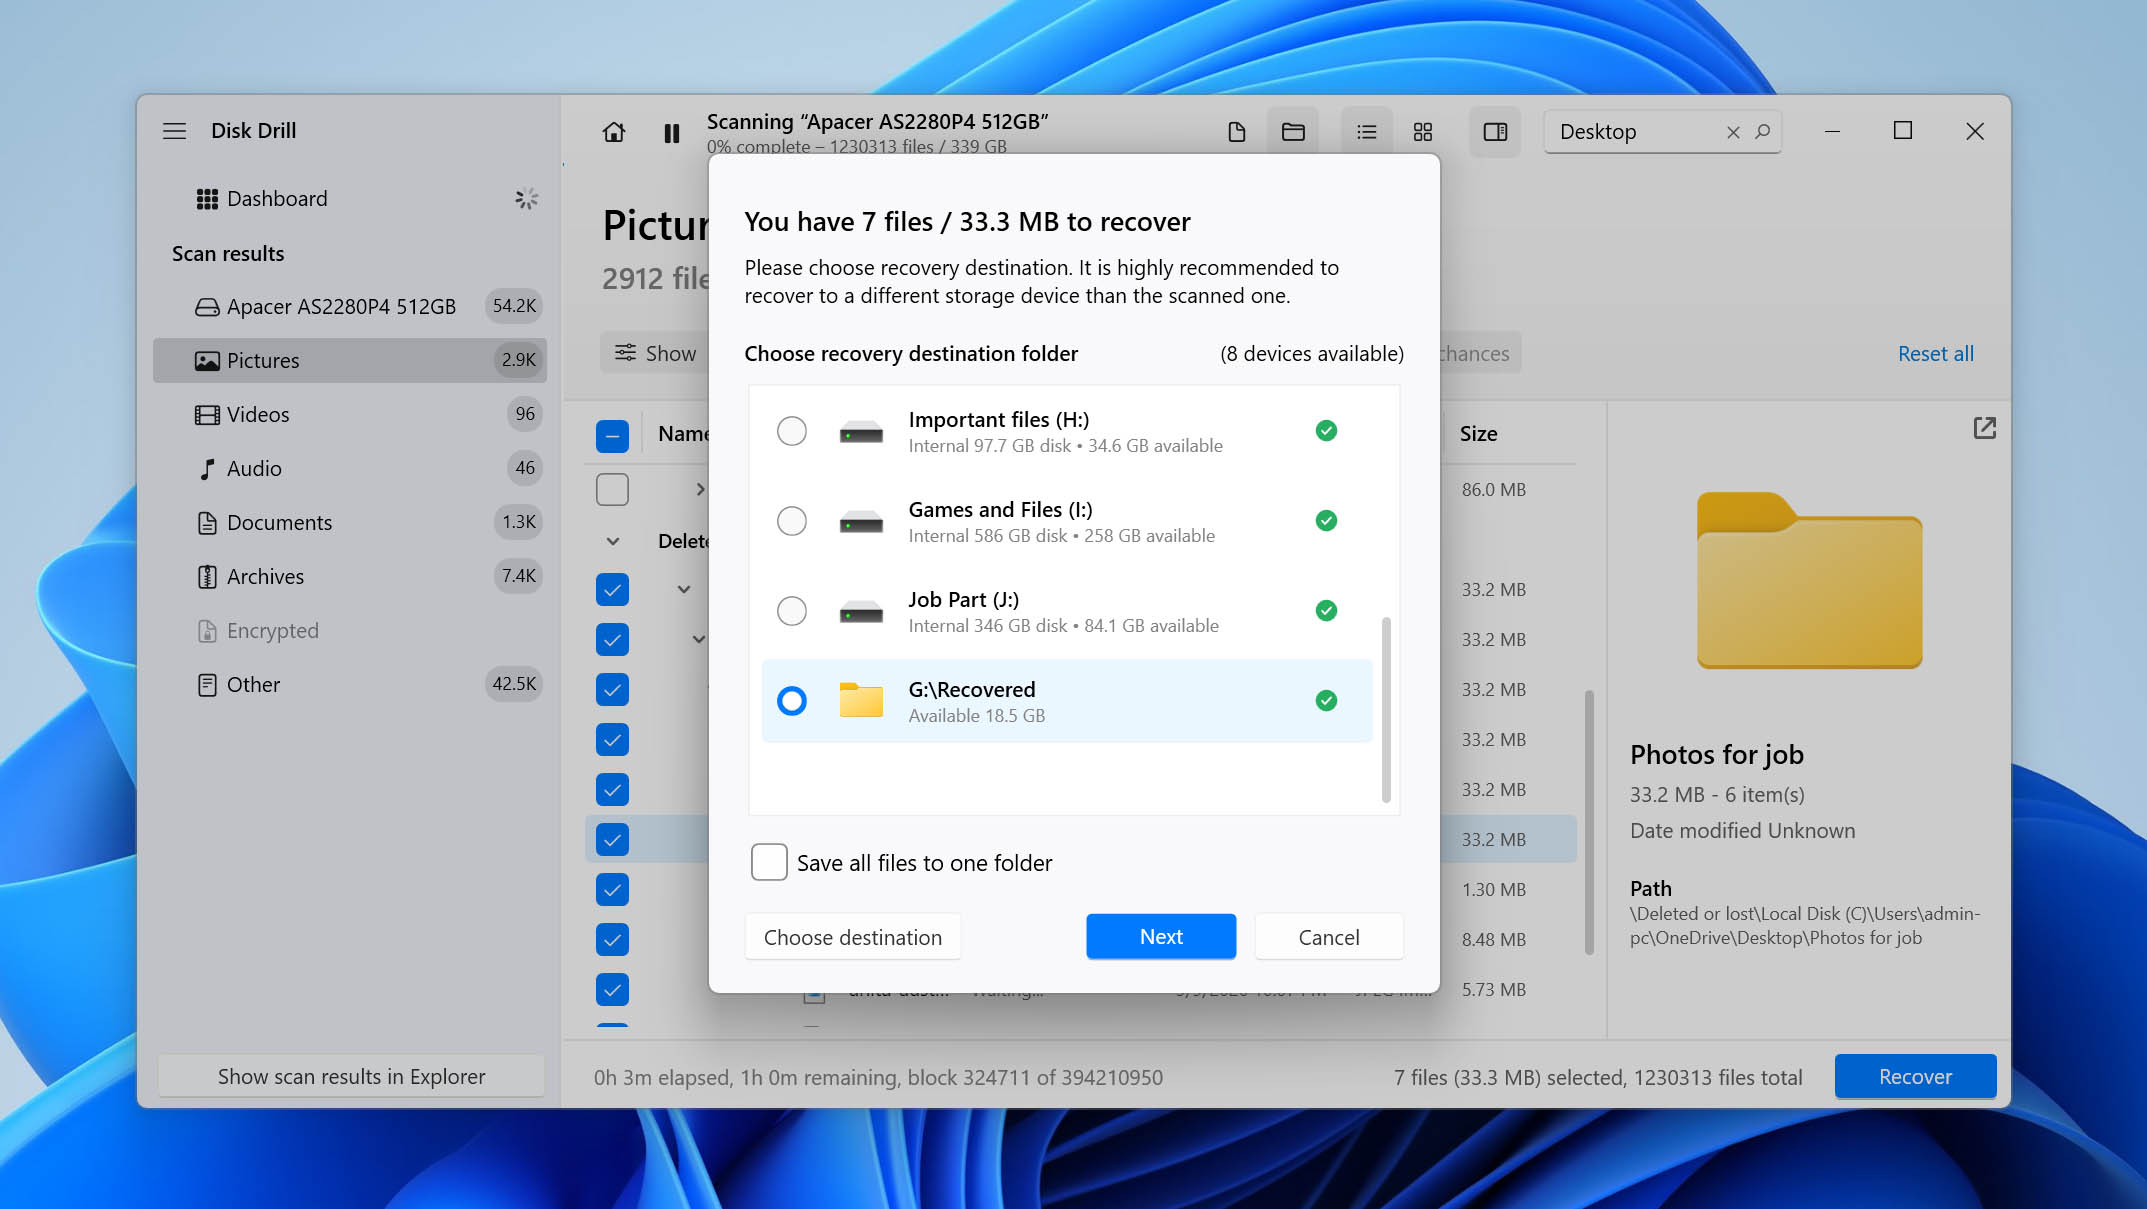Switch to folder view icon in toolbar
The image size is (2147, 1209).
pyautogui.click(x=1293, y=132)
